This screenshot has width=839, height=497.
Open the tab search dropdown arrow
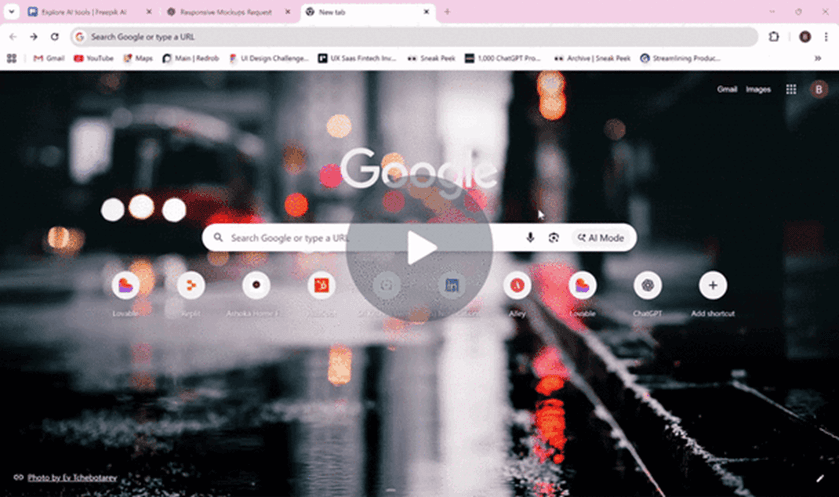click(11, 11)
